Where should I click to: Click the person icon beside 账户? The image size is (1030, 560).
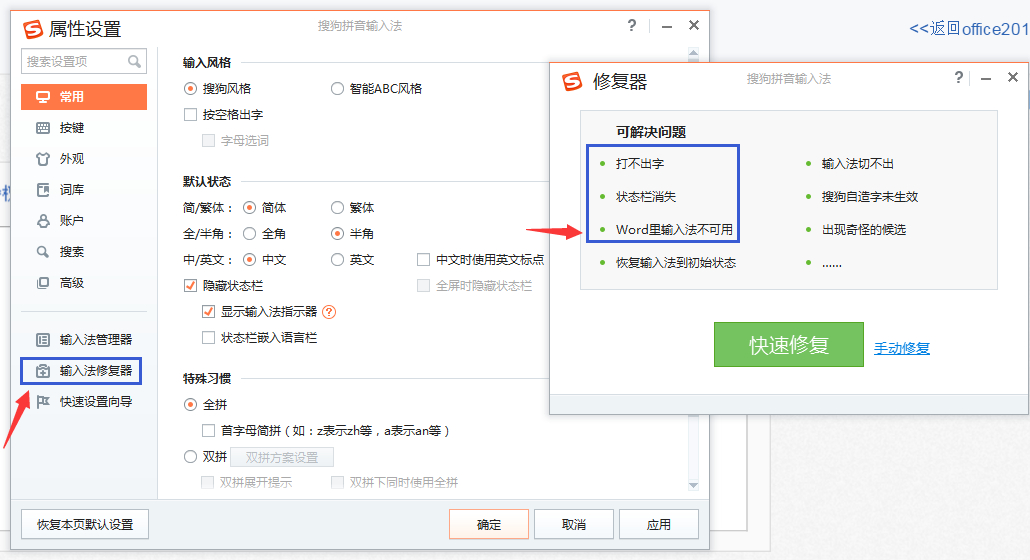(43, 221)
